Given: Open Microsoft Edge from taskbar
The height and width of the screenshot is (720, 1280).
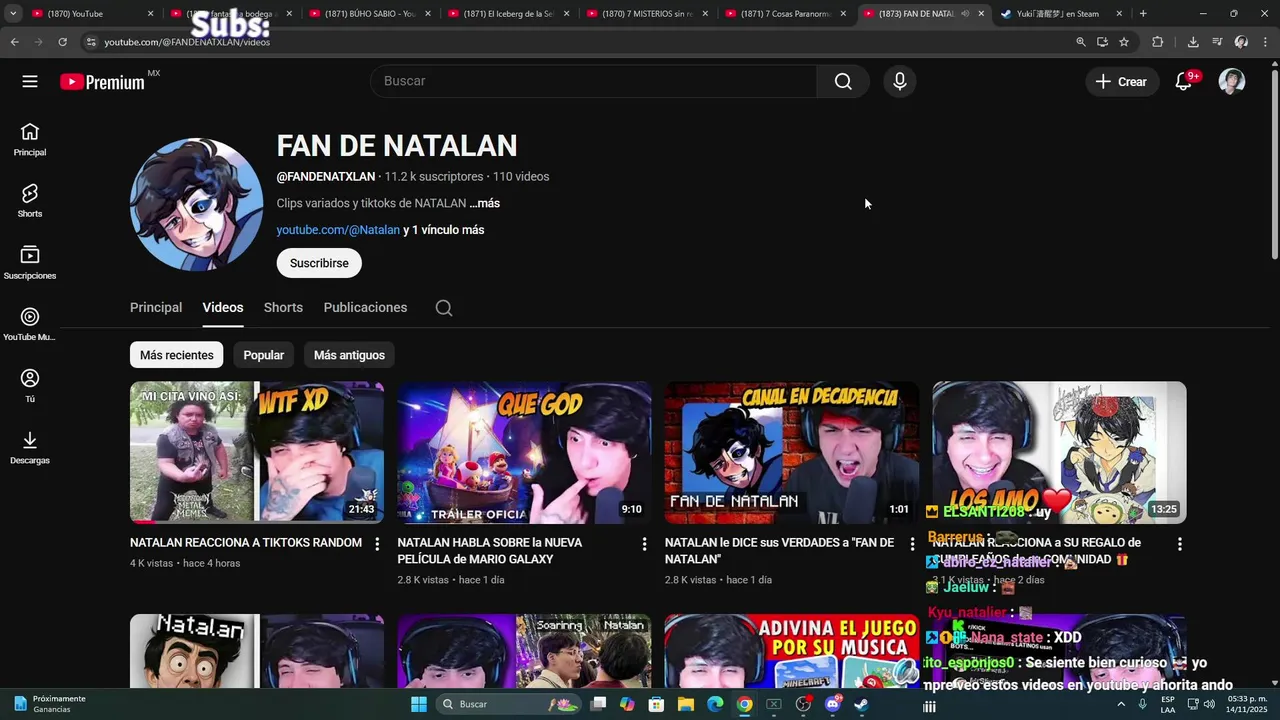Looking at the screenshot, I should 715,704.
